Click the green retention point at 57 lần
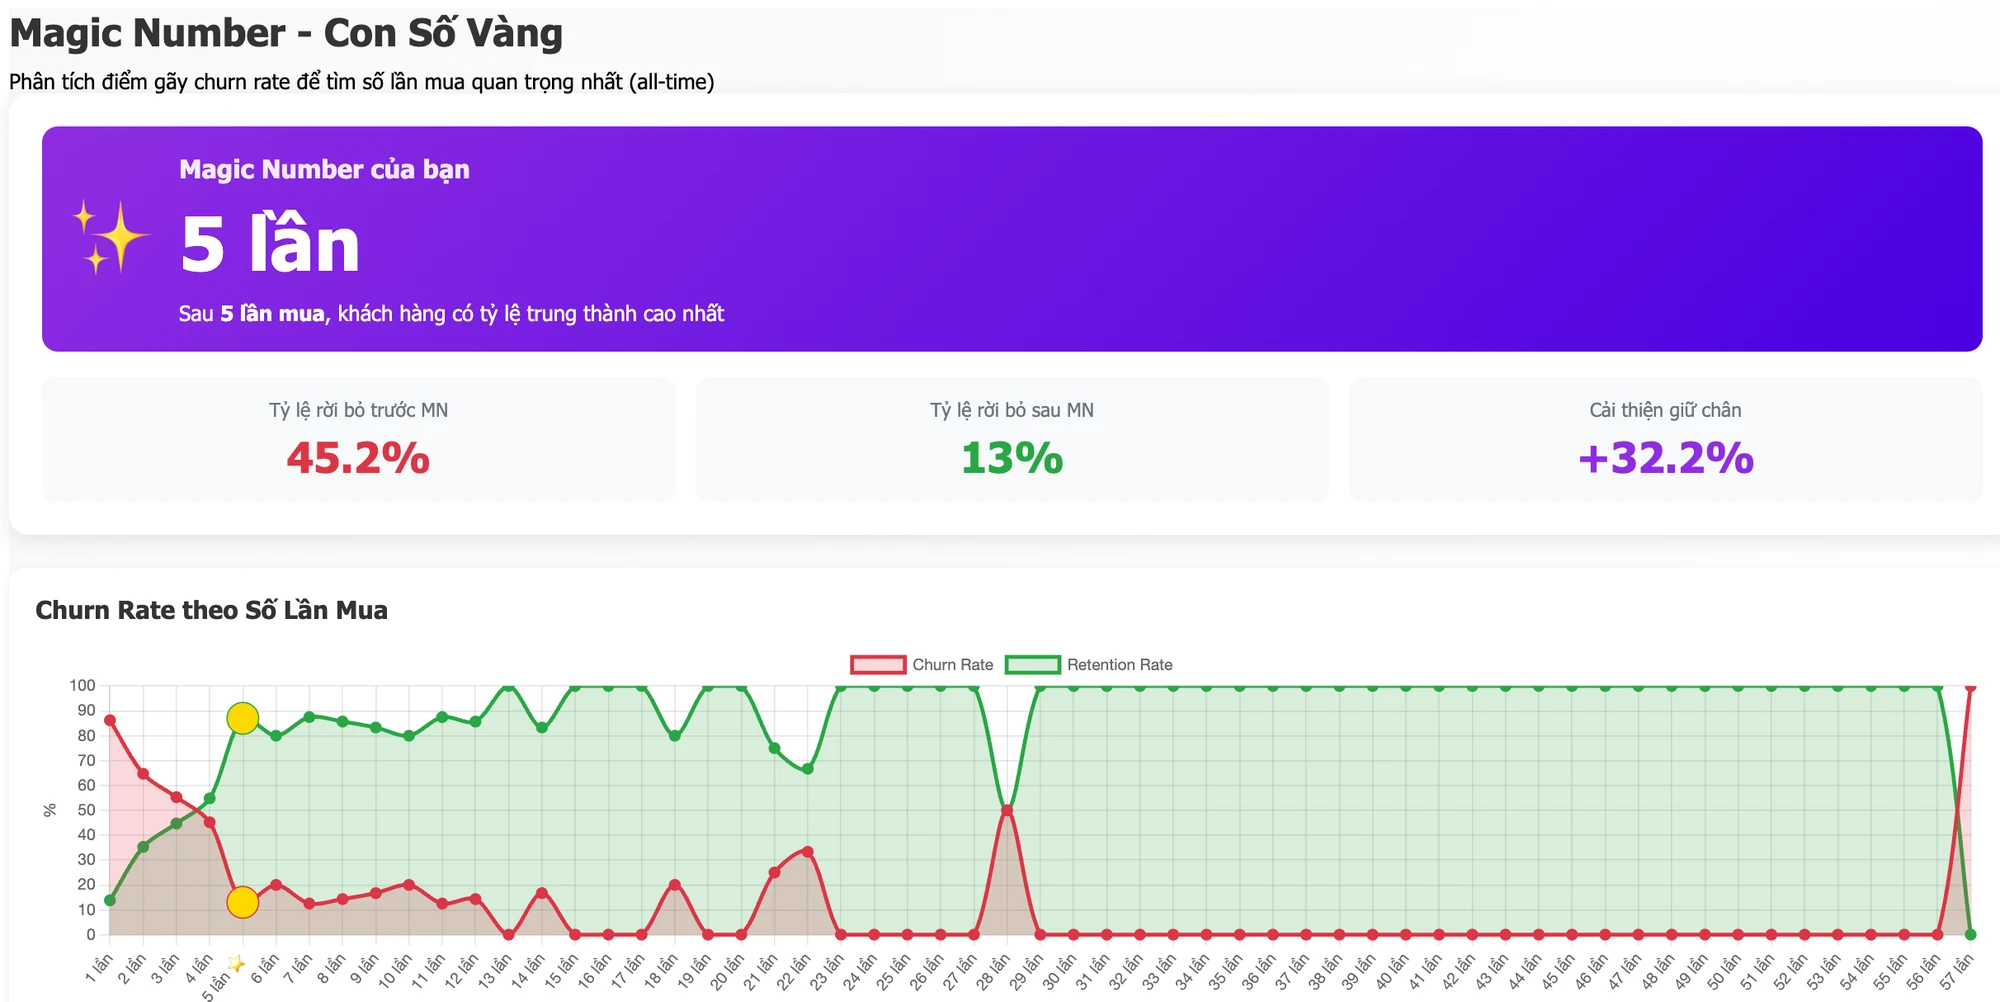 click(x=1970, y=935)
